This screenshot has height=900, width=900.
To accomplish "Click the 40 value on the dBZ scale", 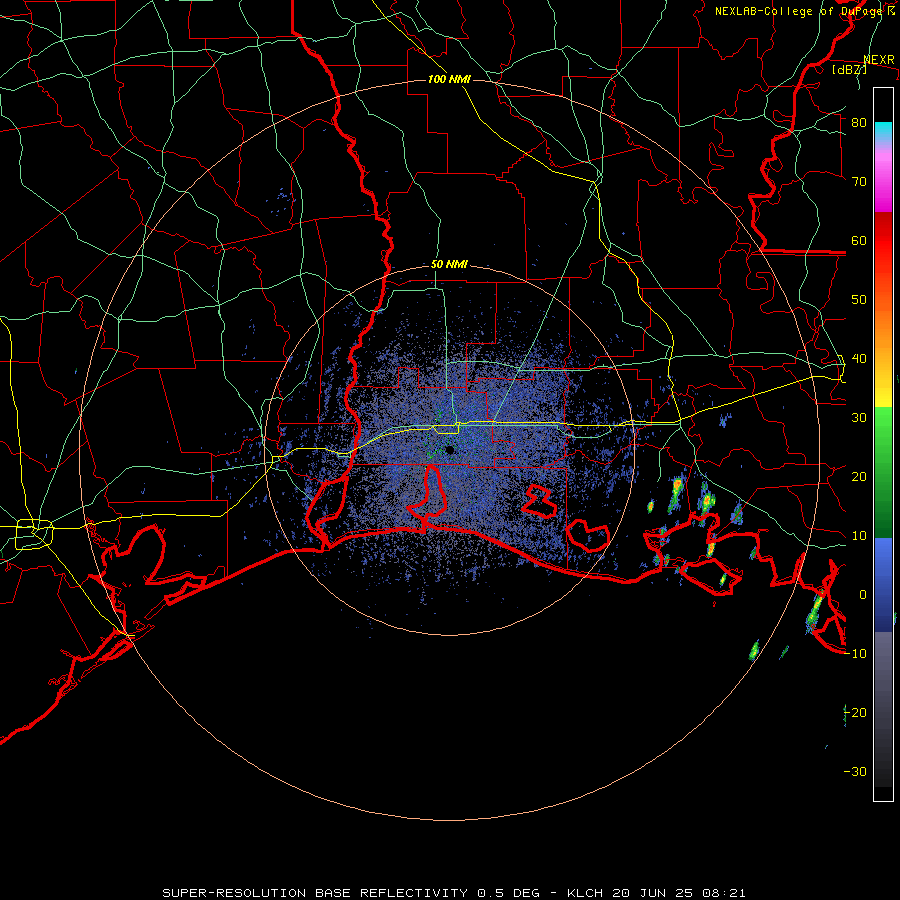I will [859, 359].
